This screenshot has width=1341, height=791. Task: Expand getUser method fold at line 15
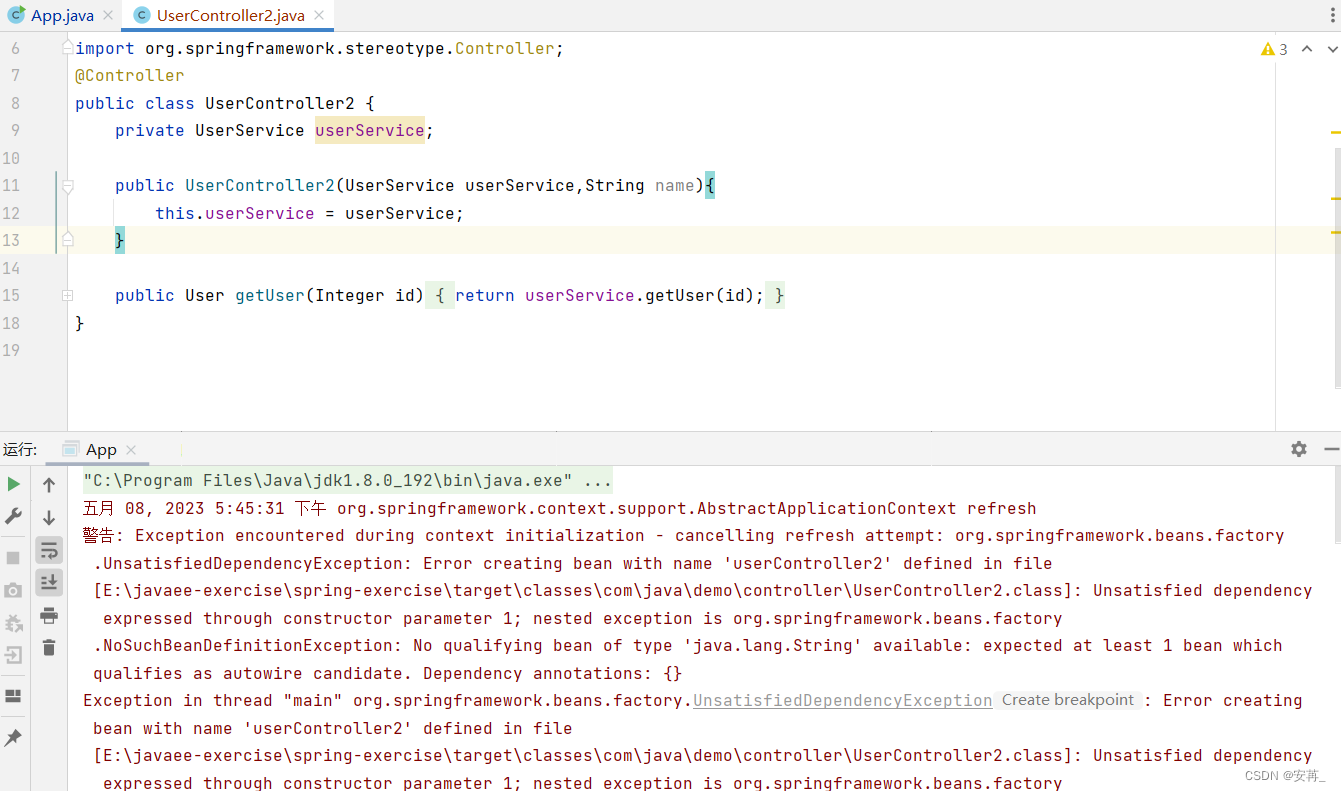[x=67, y=295]
